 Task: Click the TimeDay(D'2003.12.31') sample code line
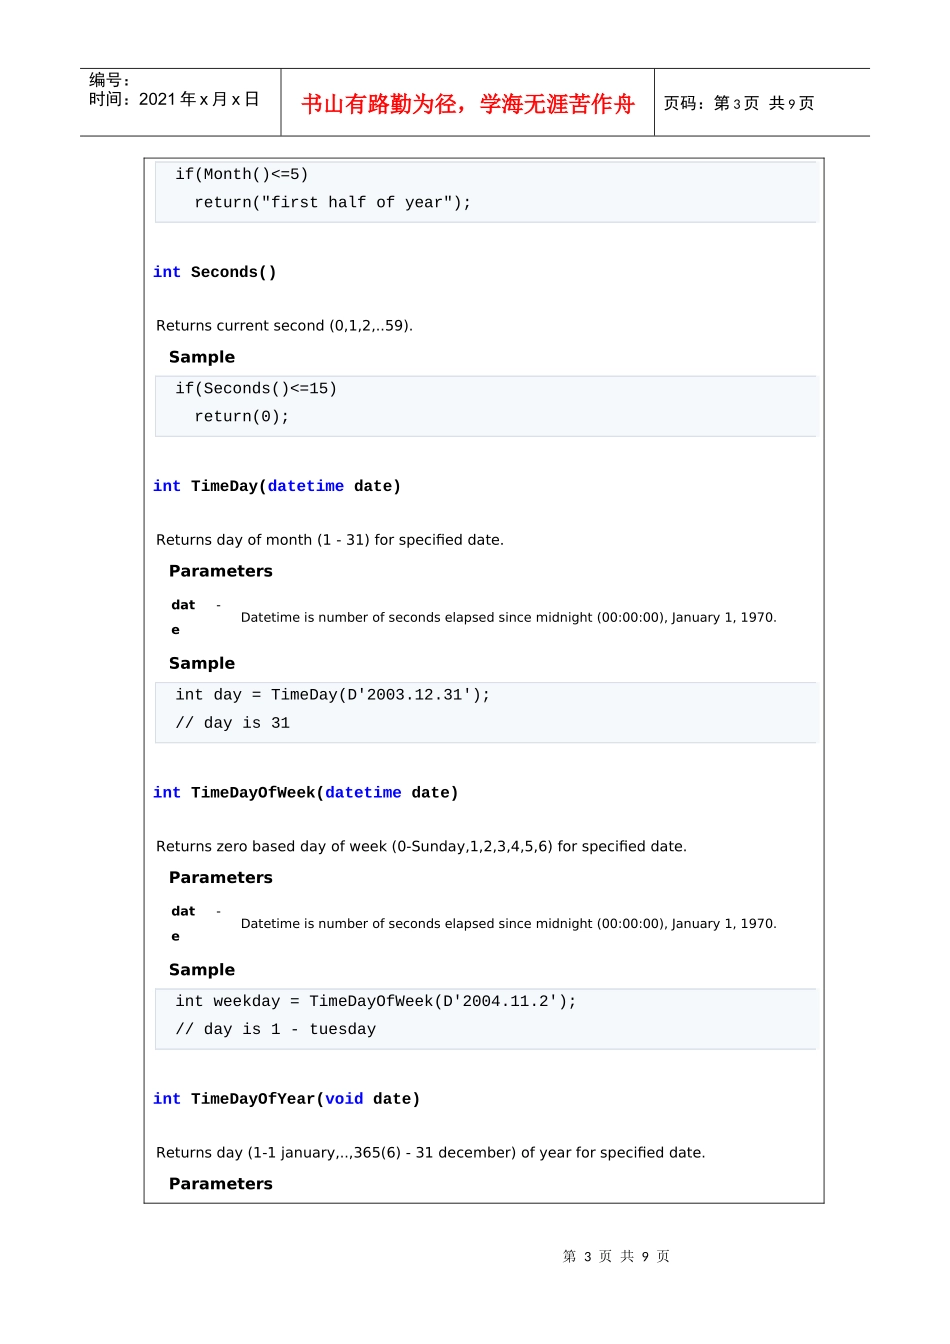click(x=333, y=695)
